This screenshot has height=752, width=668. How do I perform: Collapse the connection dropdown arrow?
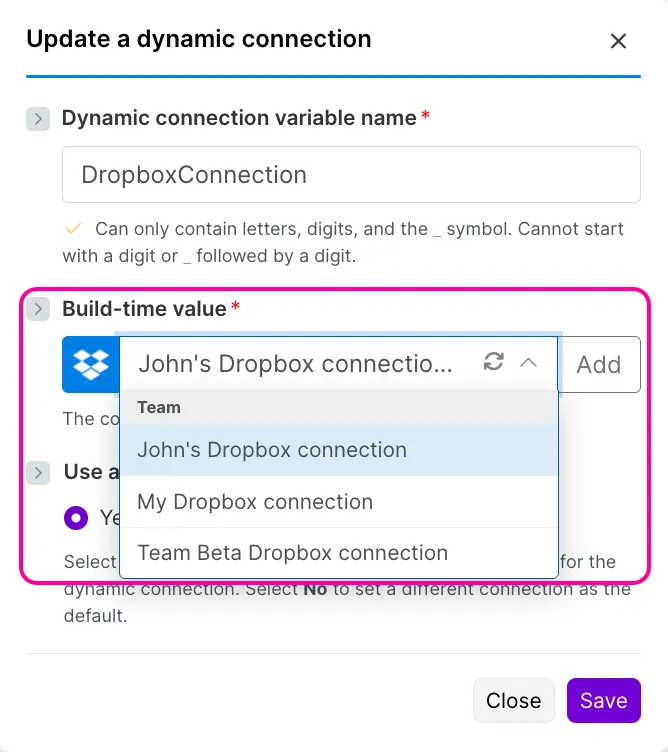coord(528,363)
